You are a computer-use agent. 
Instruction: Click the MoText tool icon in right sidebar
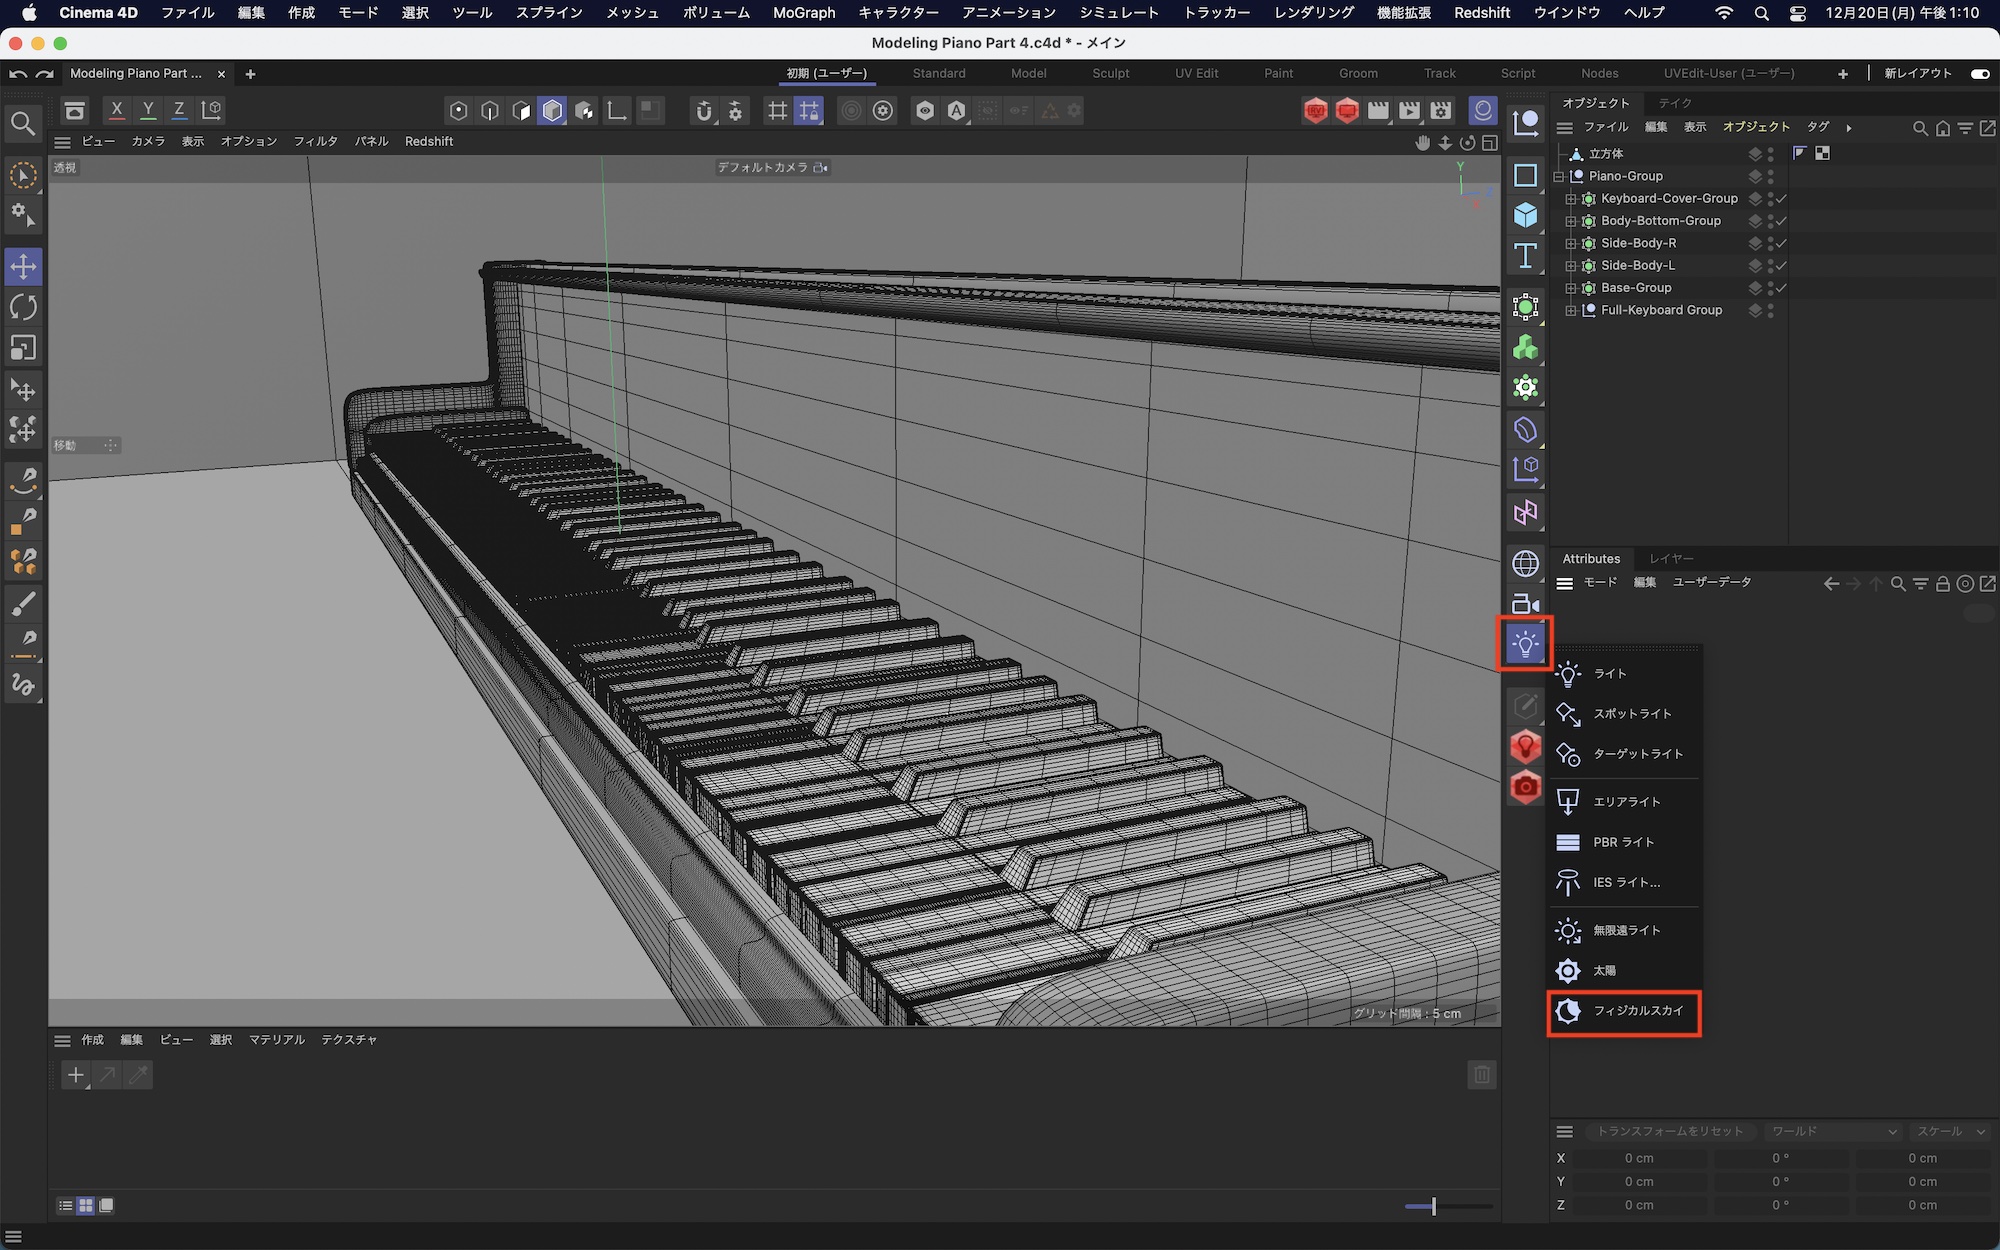click(x=1525, y=256)
